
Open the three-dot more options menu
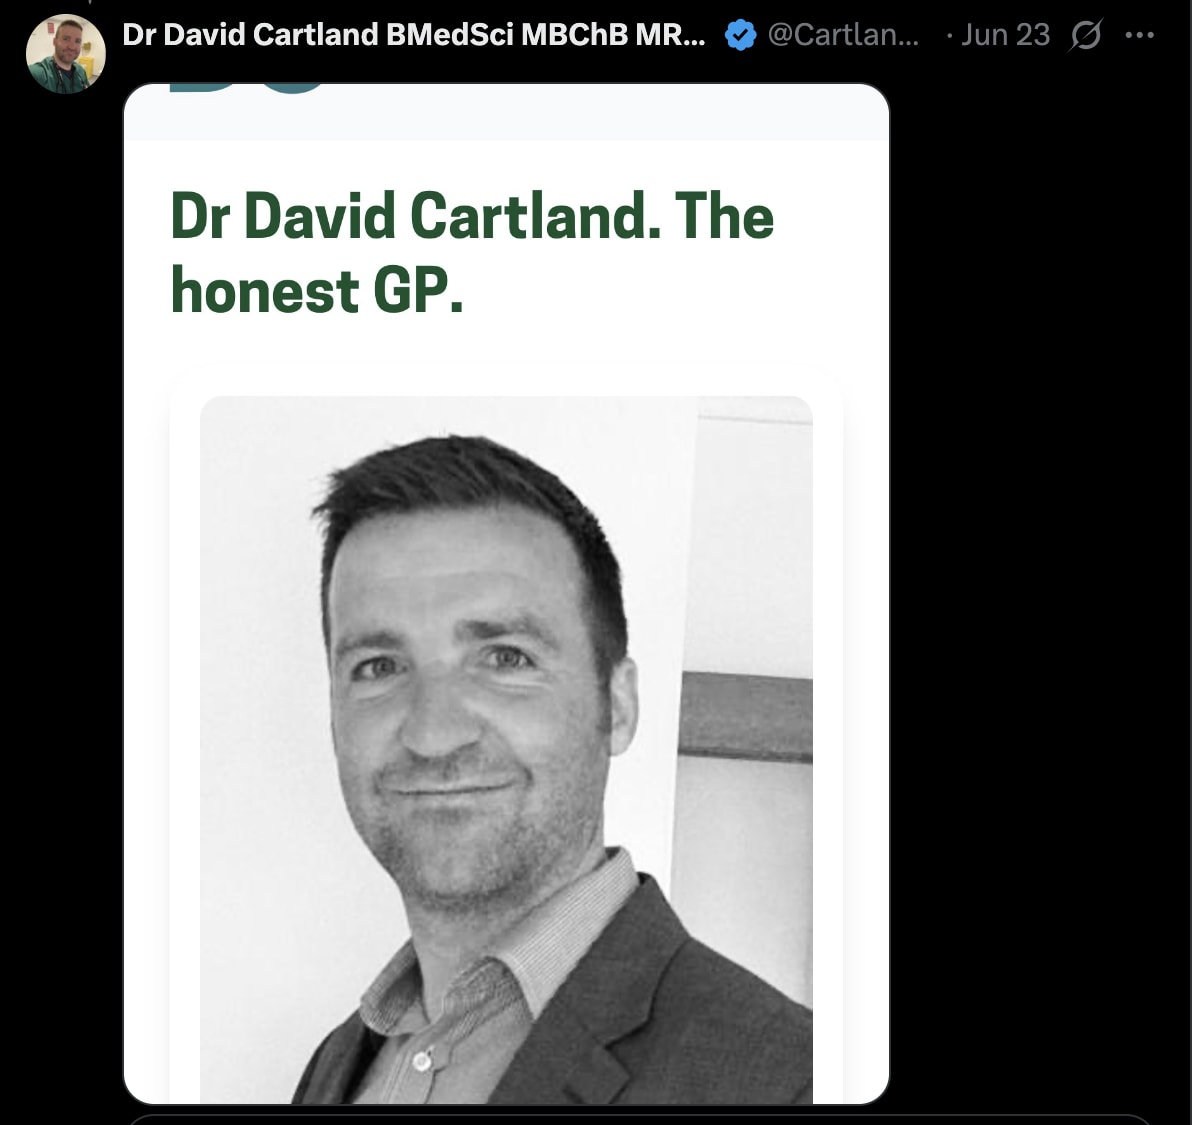pyautogui.click(x=1140, y=35)
